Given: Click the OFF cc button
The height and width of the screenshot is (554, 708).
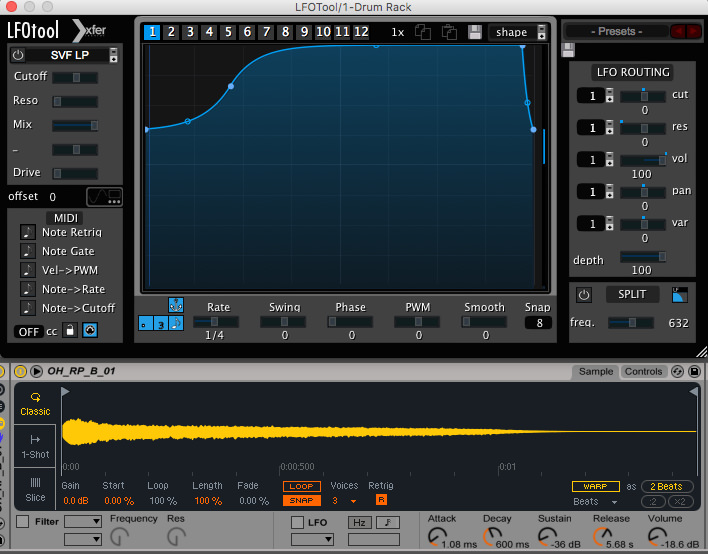Looking at the screenshot, I should 28,332.
